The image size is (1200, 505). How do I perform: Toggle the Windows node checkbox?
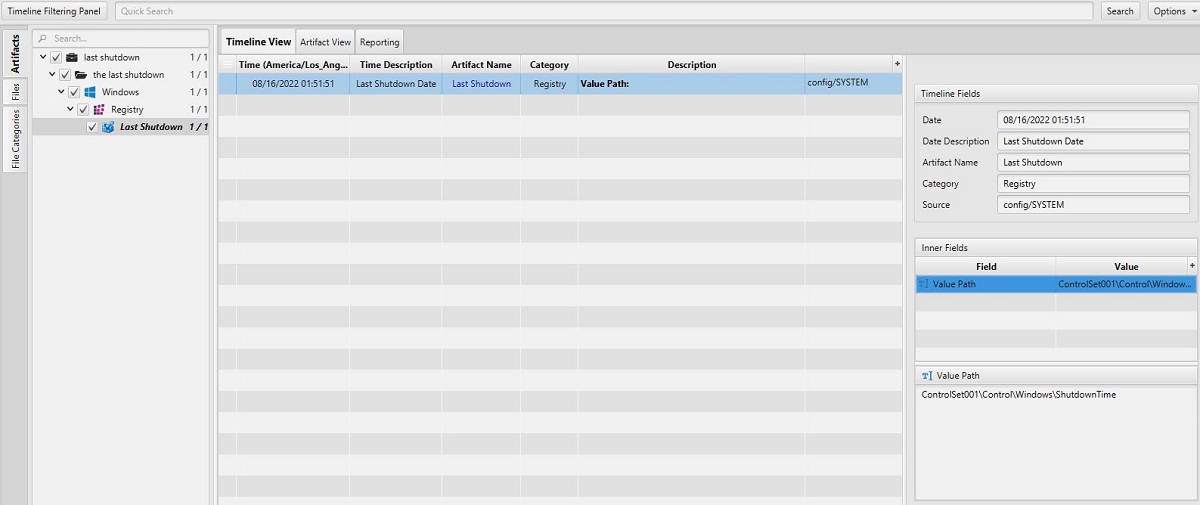tap(74, 92)
